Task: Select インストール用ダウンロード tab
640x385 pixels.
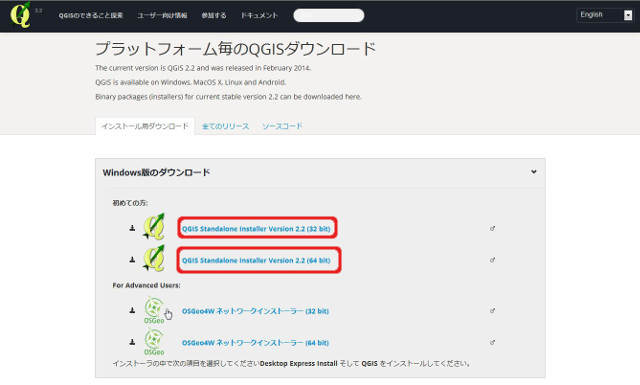Action: coord(145,126)
